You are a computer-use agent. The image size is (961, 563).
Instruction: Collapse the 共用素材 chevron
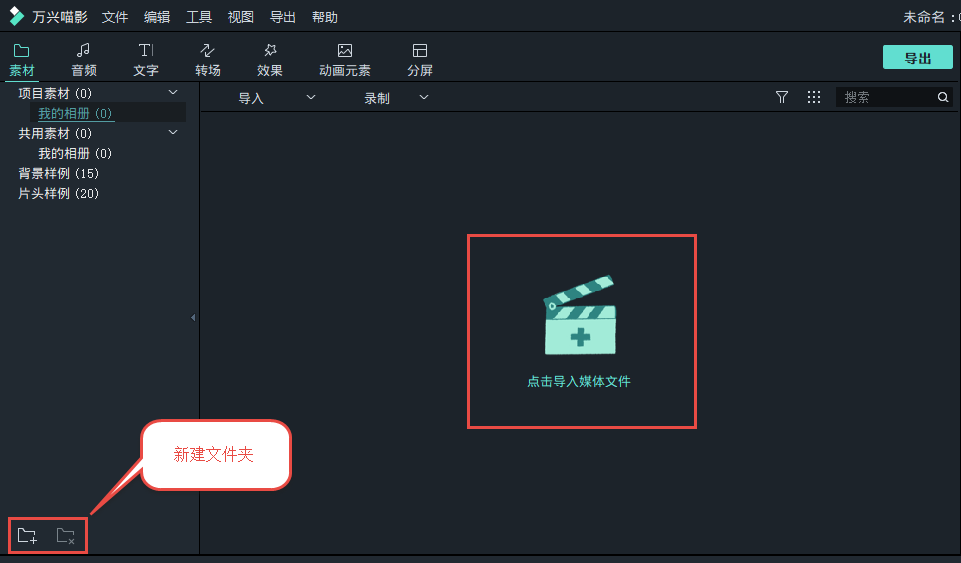coord(173,132)
